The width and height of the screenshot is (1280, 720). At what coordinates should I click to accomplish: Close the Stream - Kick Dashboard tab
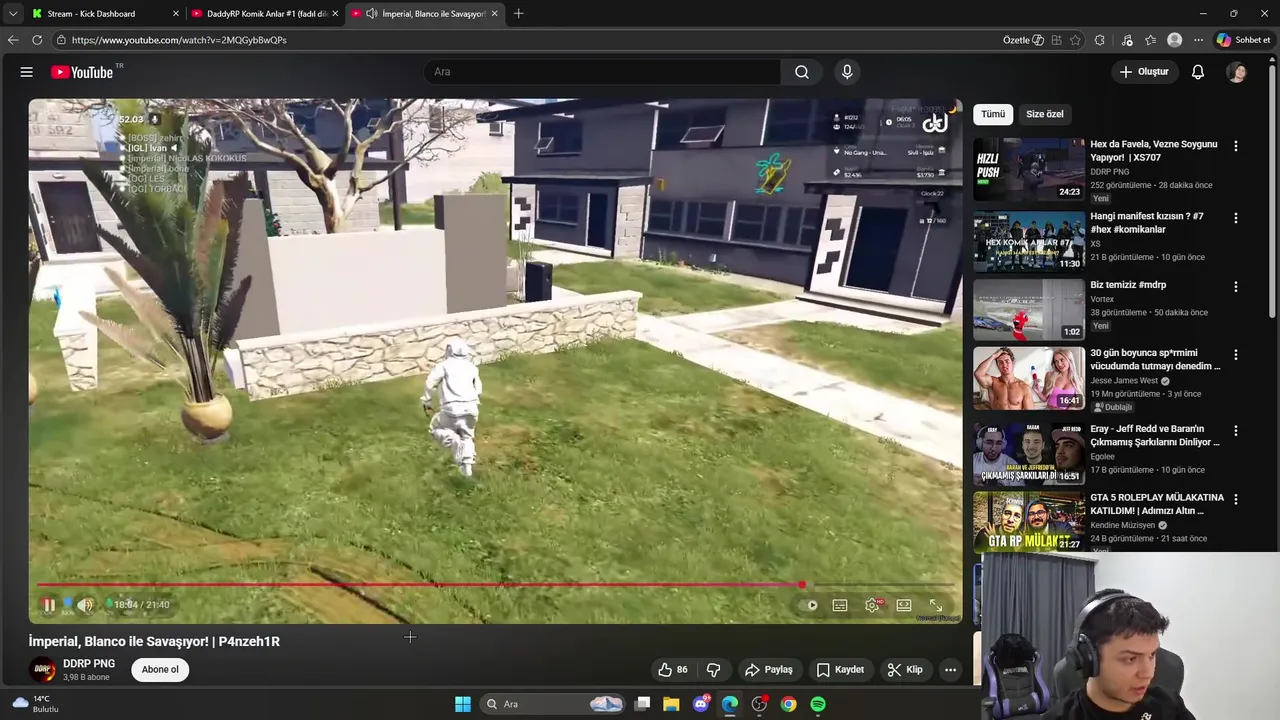tap(176, 14)
